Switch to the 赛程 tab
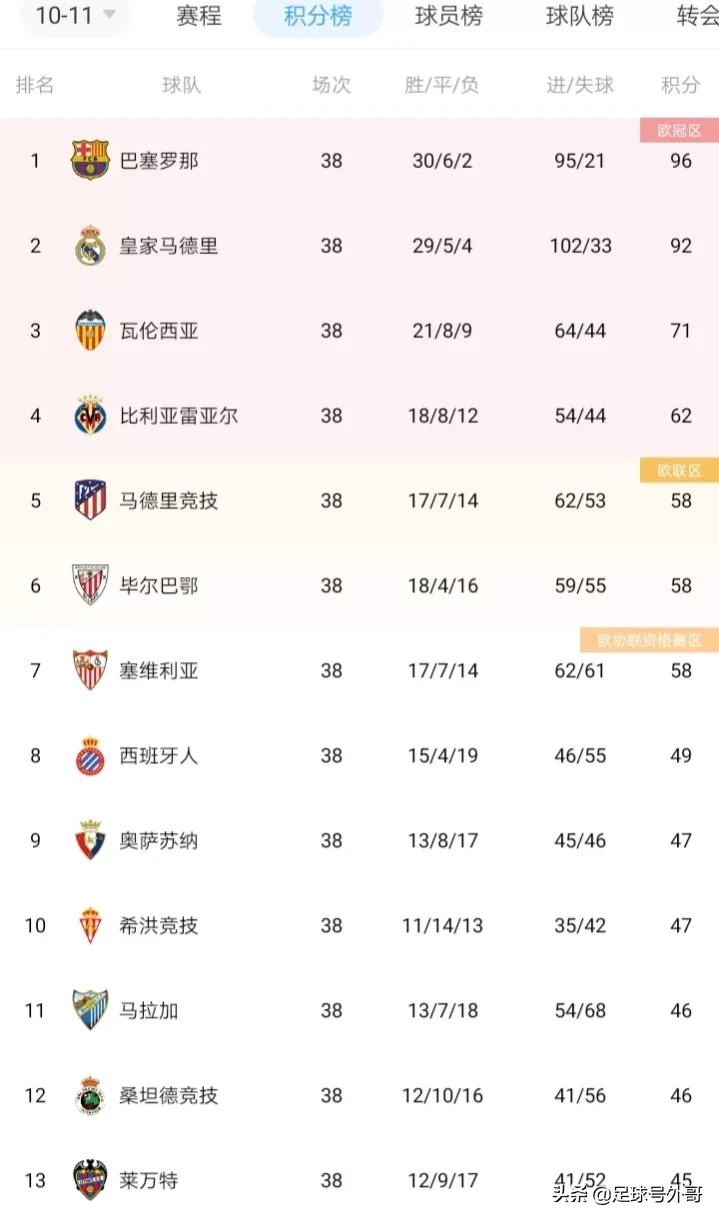Screen dimensions: 719x1220 [199, 16]
